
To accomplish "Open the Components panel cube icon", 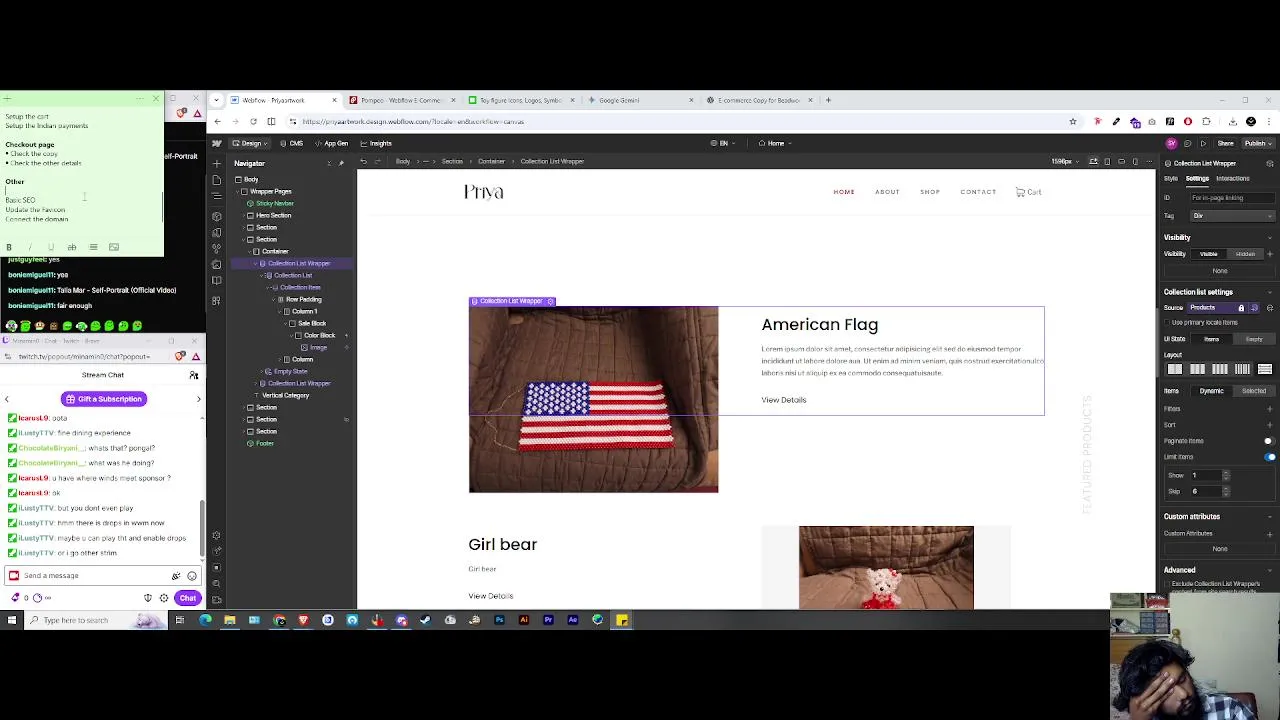I will tap(217, 216).
